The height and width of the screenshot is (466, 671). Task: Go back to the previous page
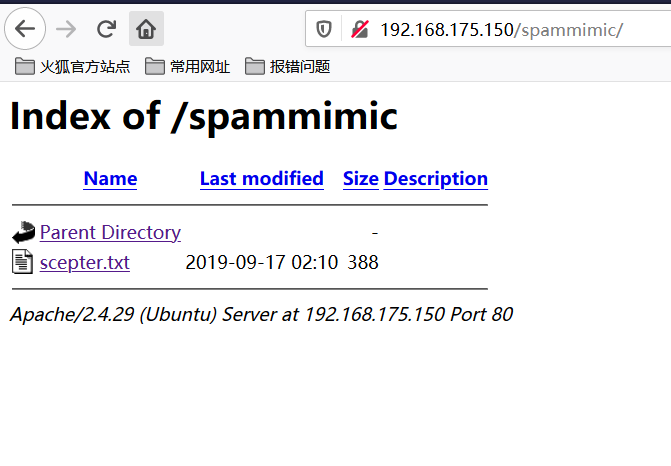[x=25, y=28]
